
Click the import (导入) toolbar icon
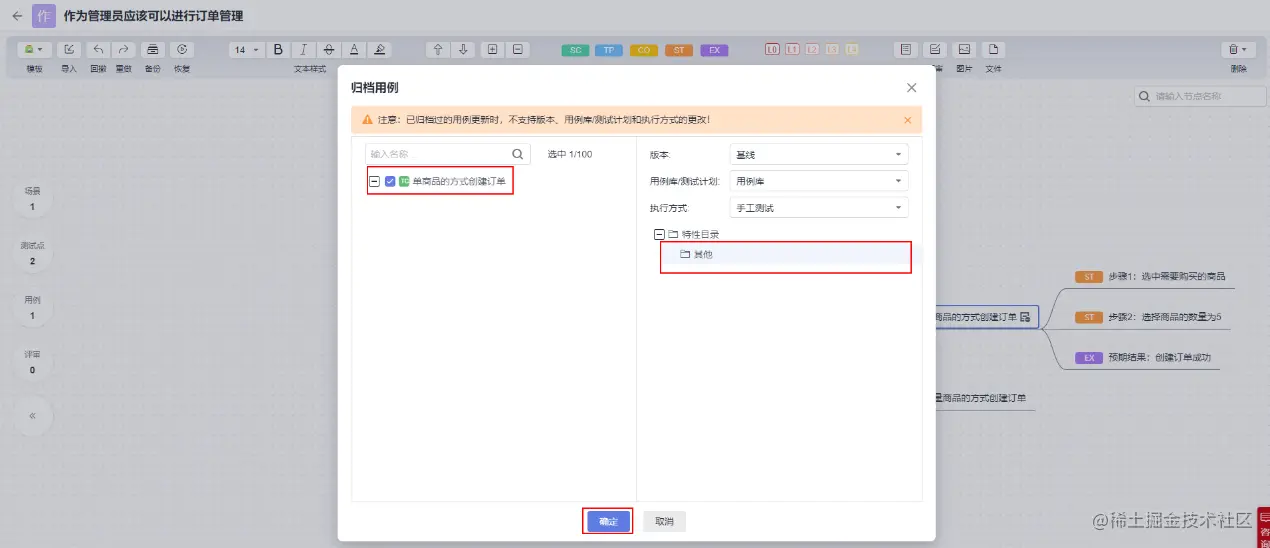pos(69,49)
